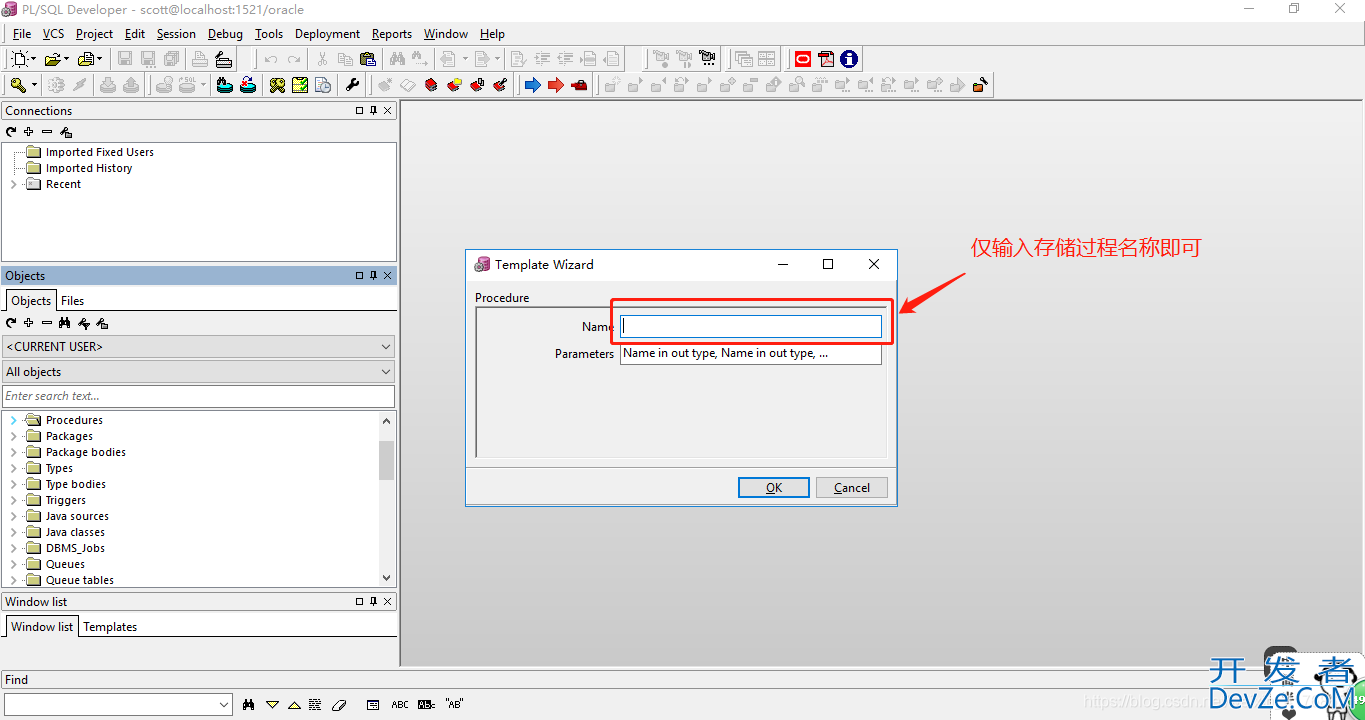Add a connection with the plus icon
Screen dimensions: 1365x720
coord(29,132)
